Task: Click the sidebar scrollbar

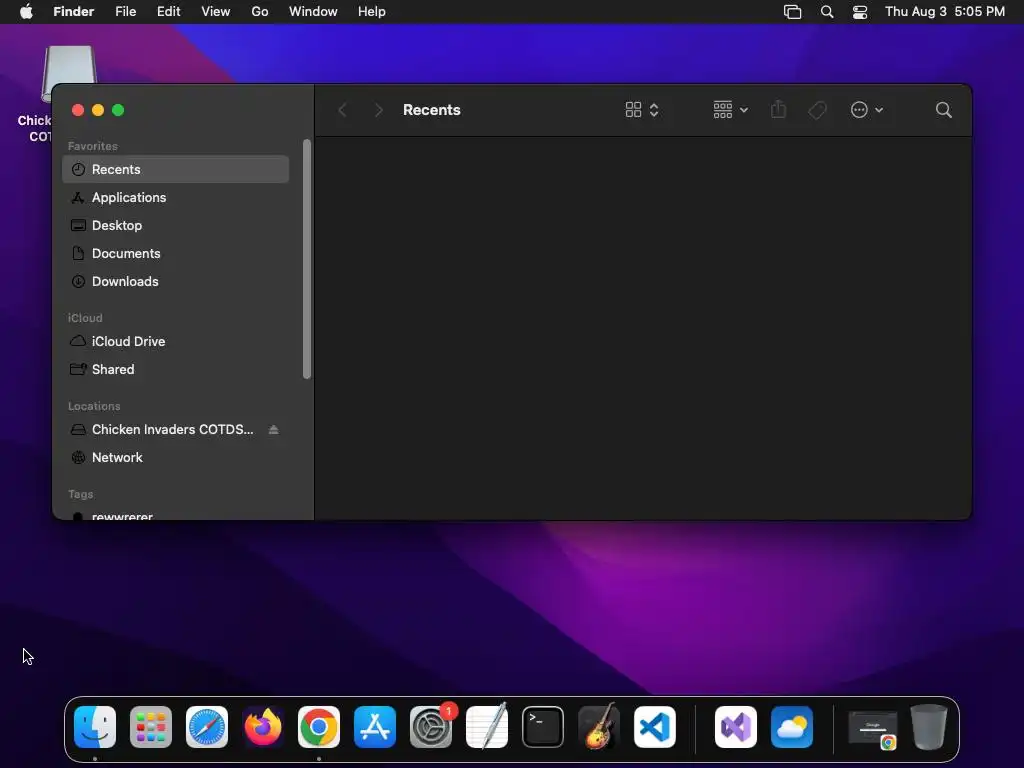Action: [x=307, y=259]
